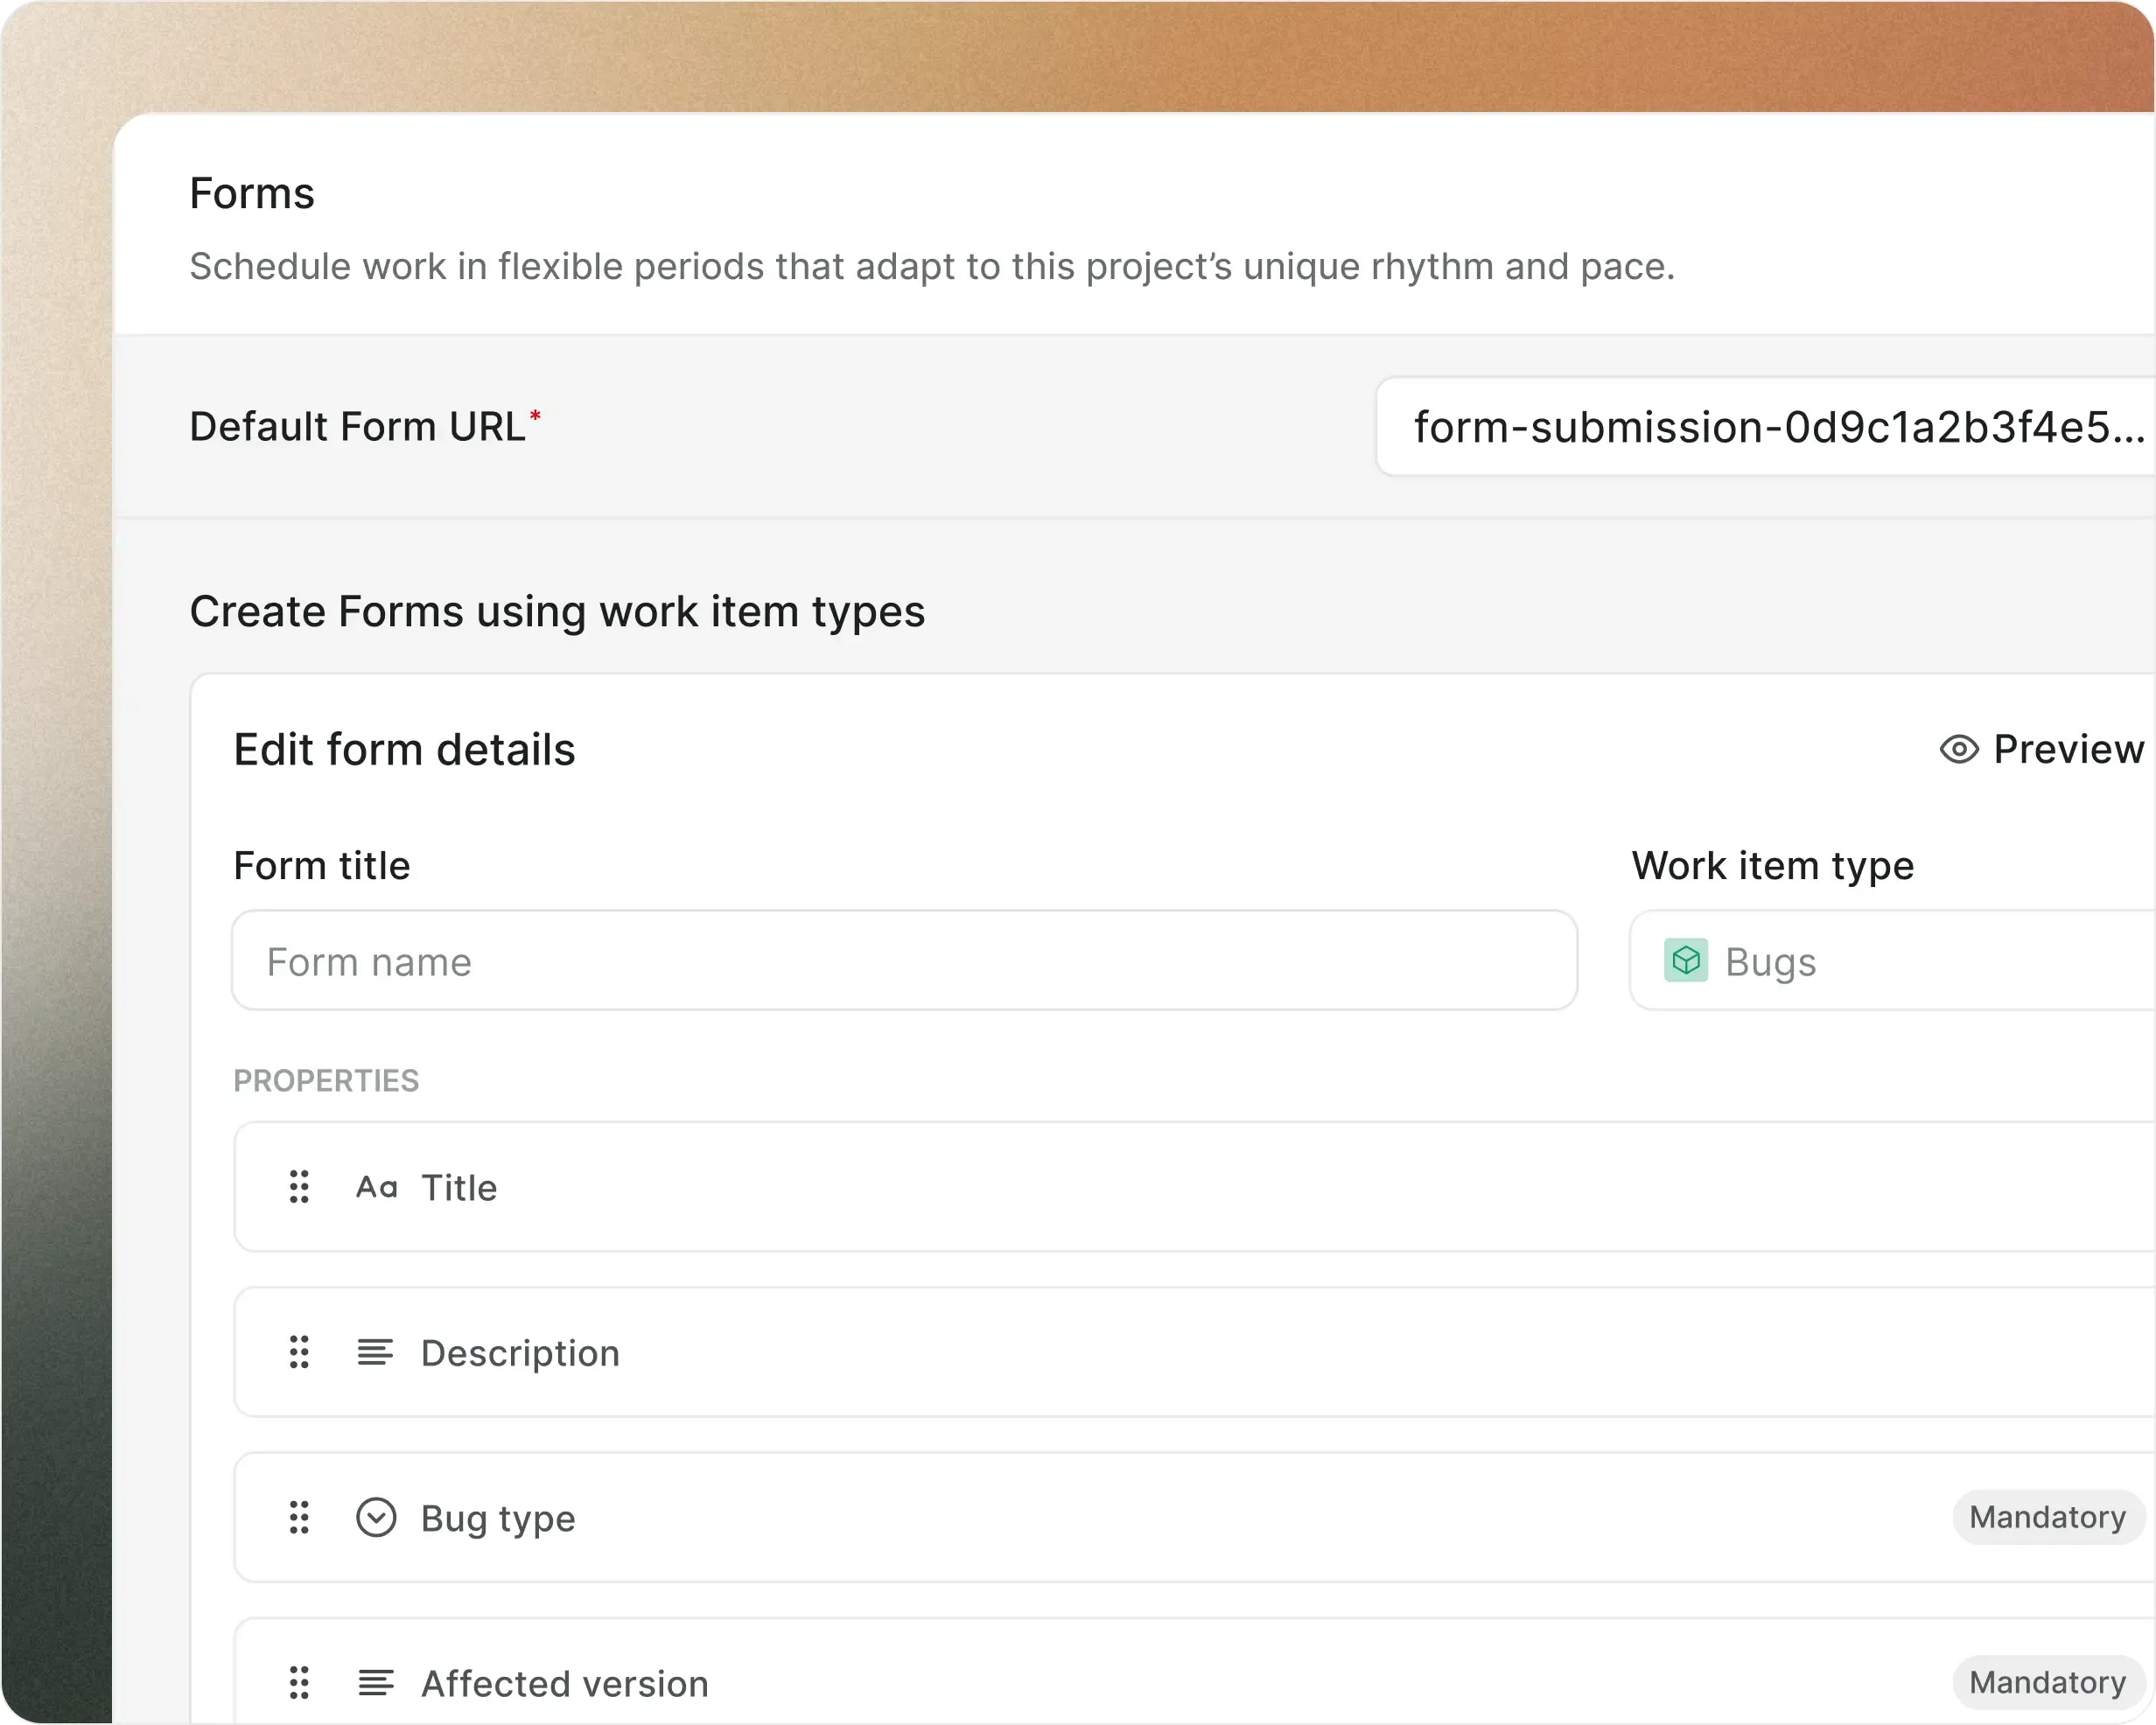Toggle the Mandatory badge on Bug type
Viewport: 2156px width, 1725px height.
(2046, 1517)
